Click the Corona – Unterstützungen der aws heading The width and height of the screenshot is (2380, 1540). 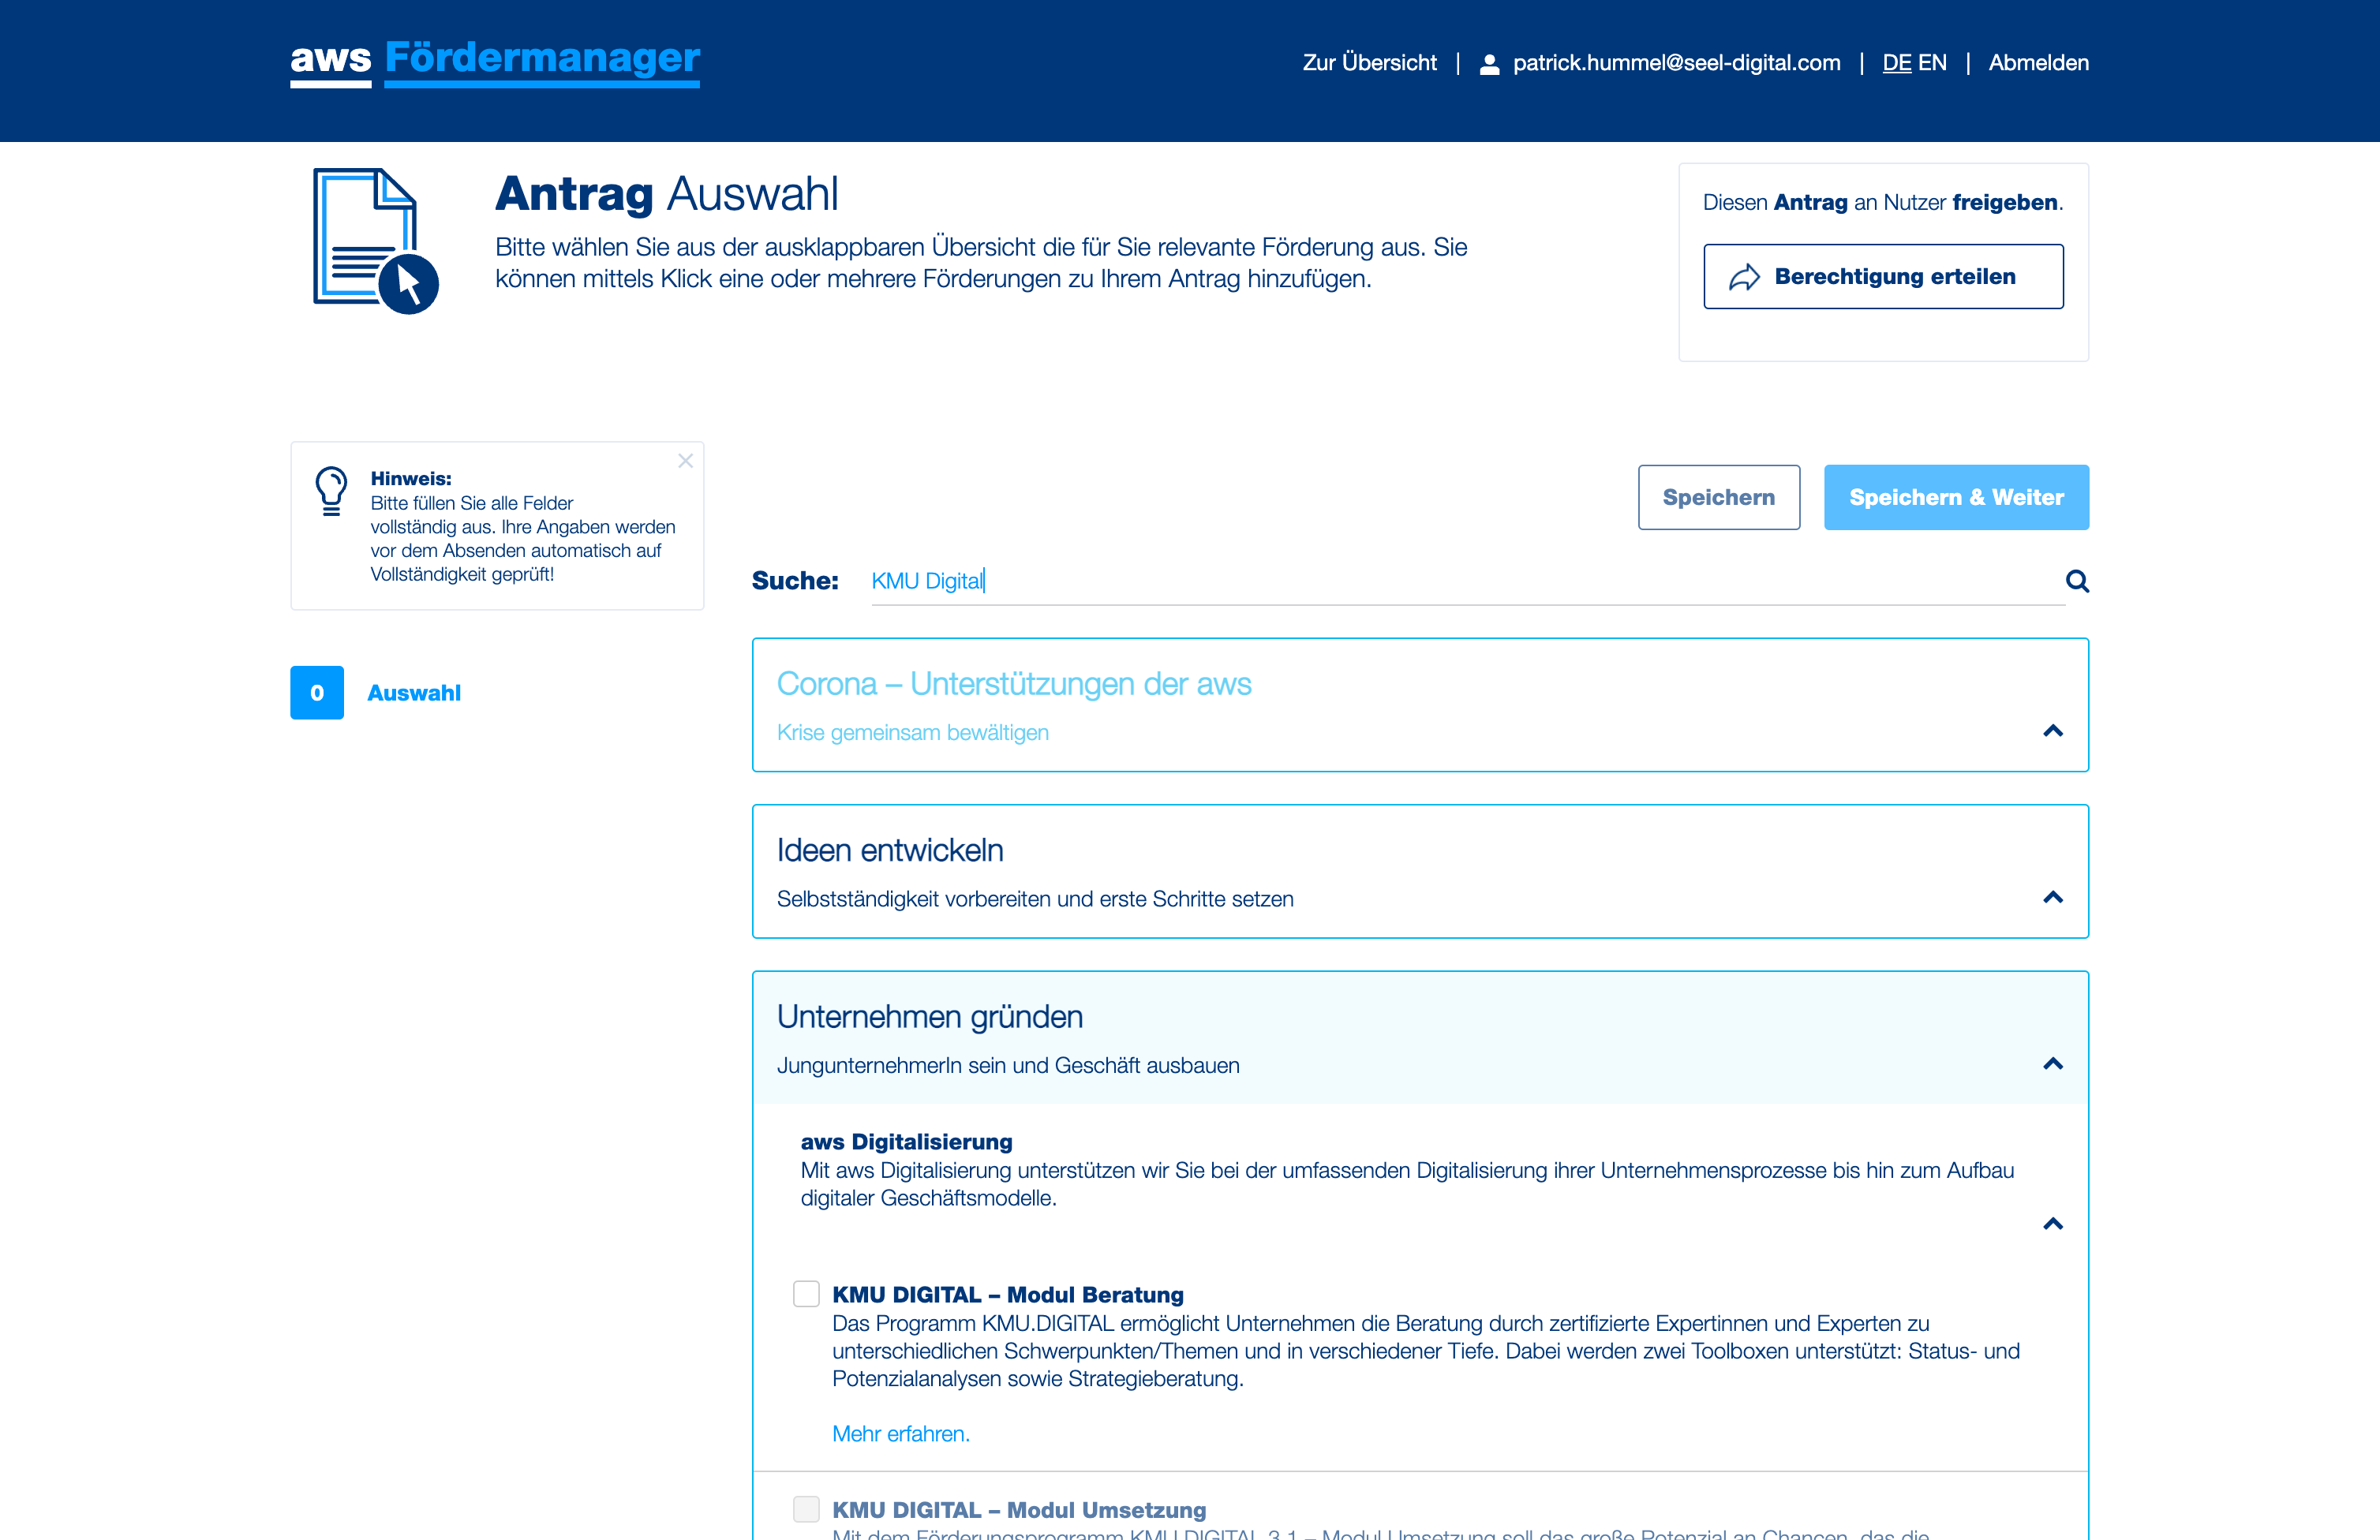1014,684
